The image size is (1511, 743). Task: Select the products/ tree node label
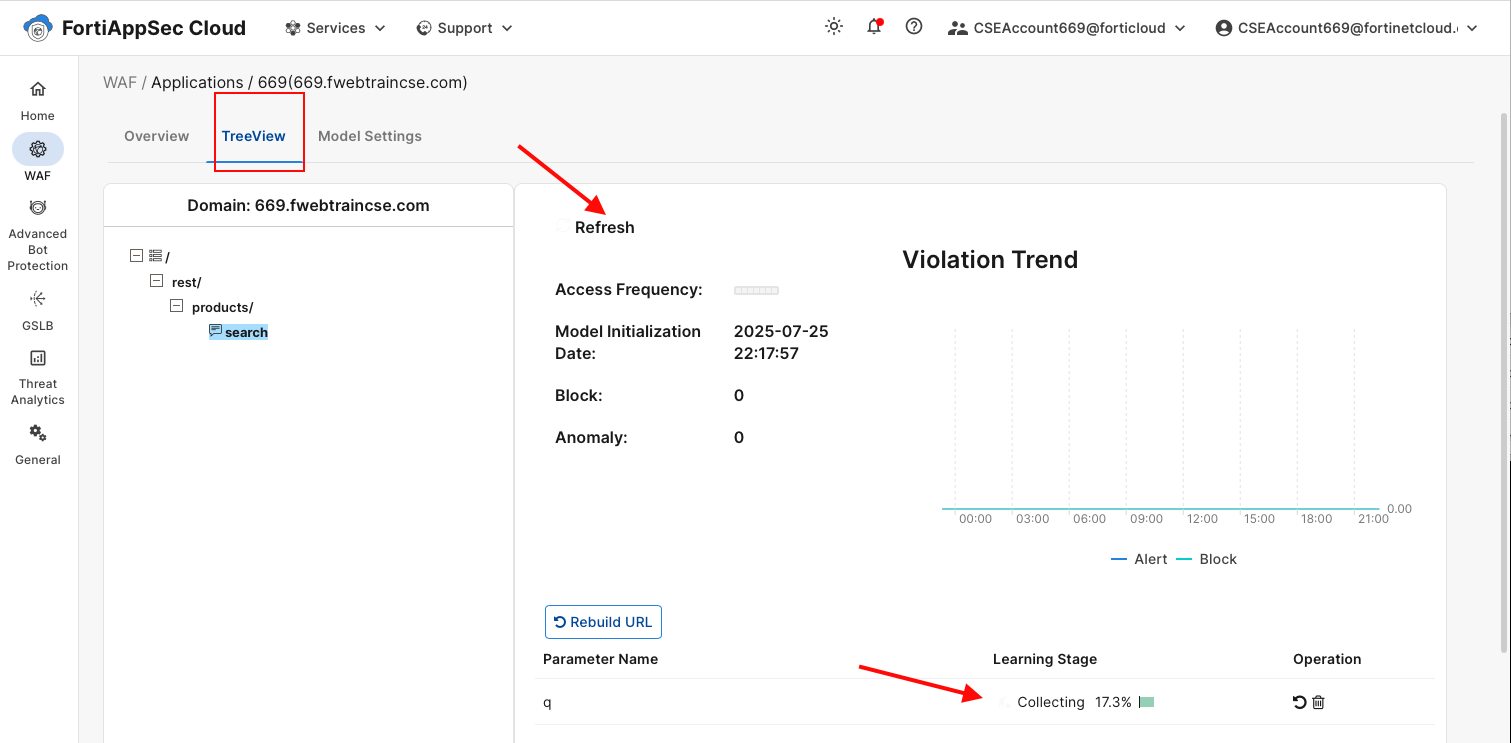[222, 307]
